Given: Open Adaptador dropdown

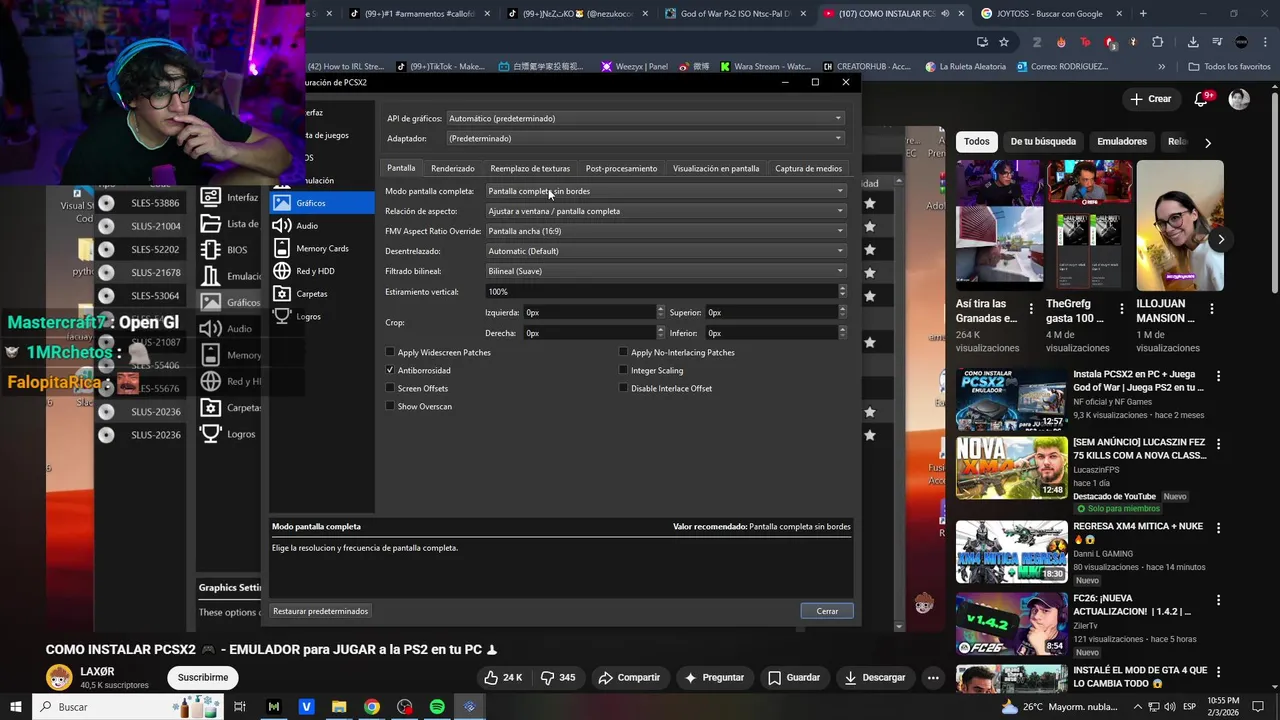Looking at the screenshot, I should (x=645, y=138).
